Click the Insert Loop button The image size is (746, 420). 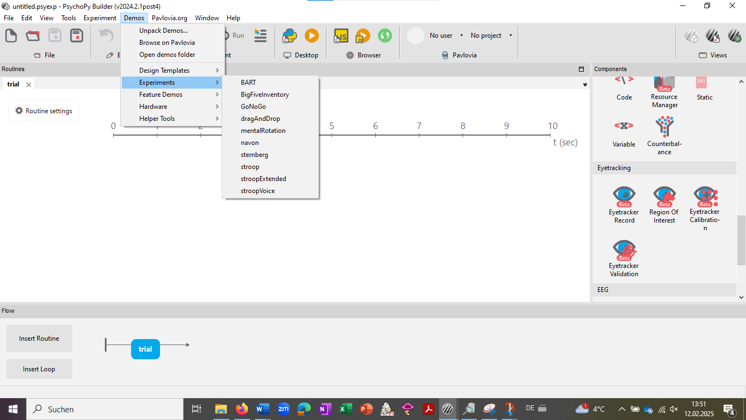point(39,369)
